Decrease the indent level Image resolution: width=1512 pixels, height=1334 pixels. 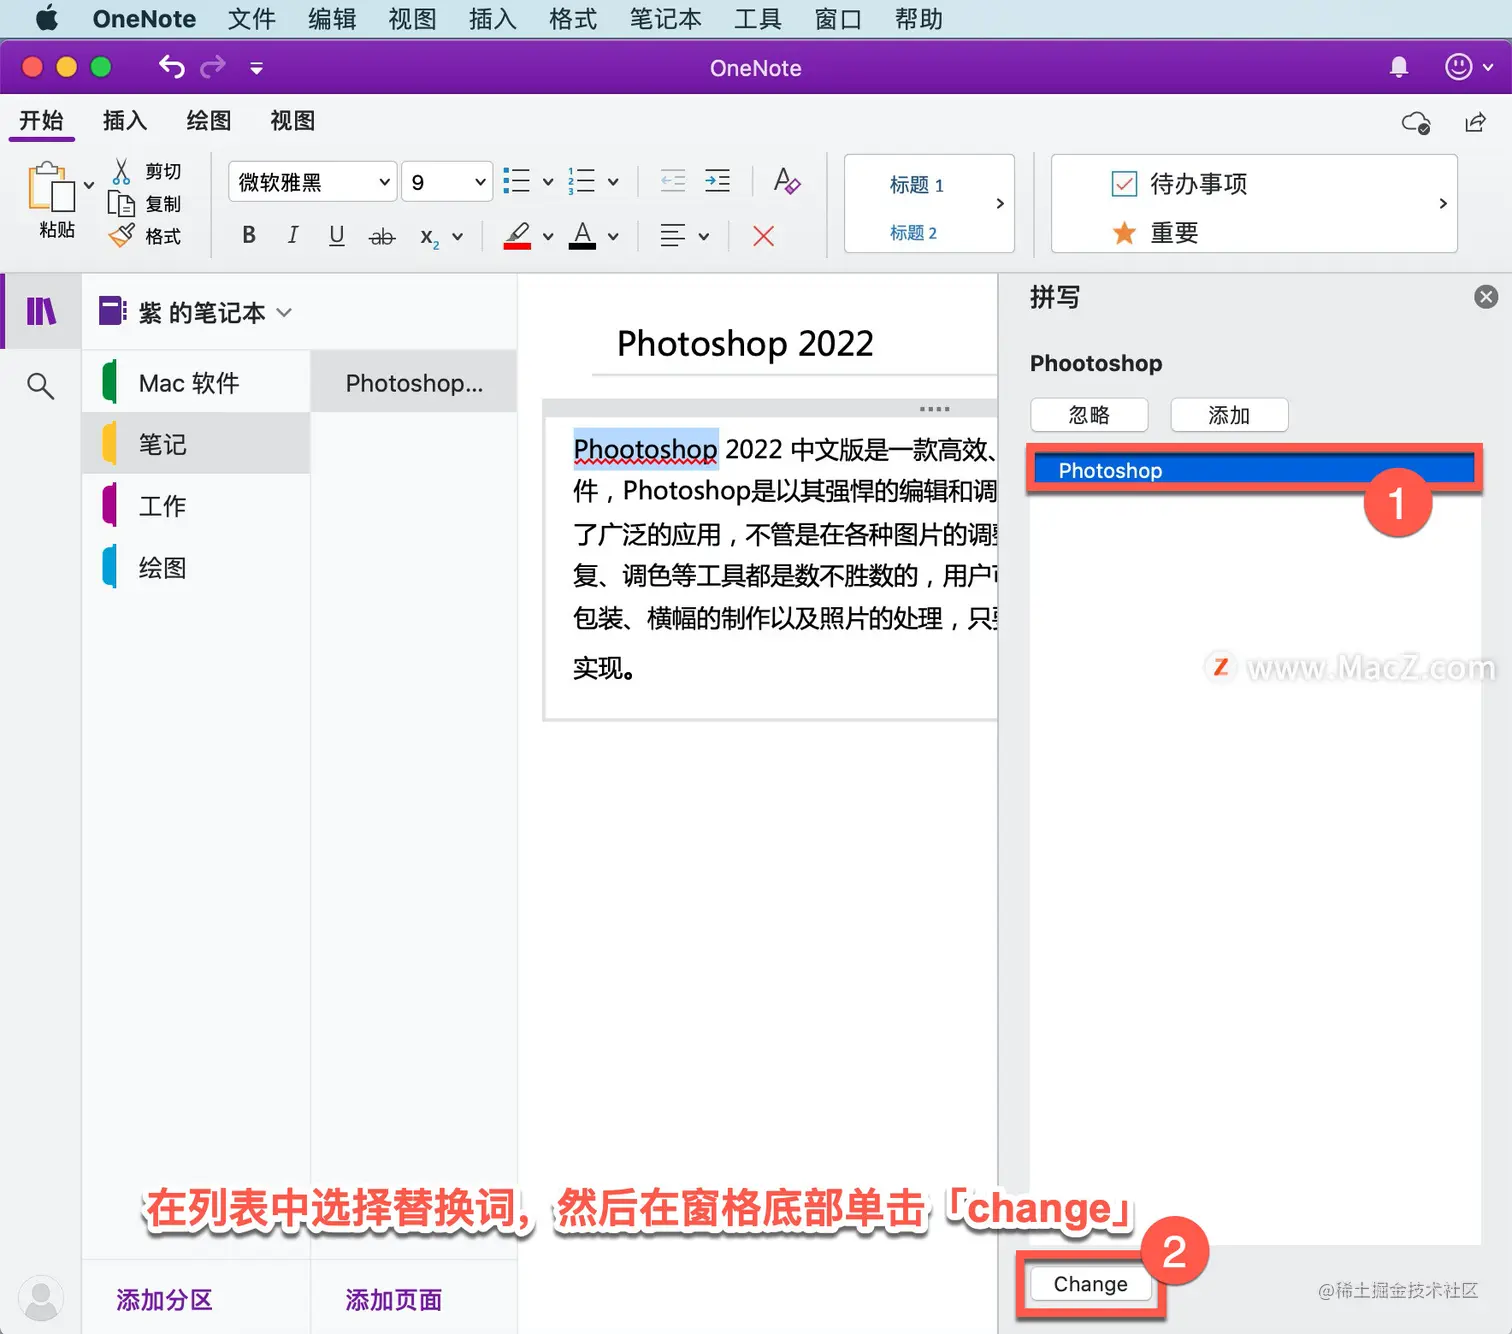tap(673, 181)
